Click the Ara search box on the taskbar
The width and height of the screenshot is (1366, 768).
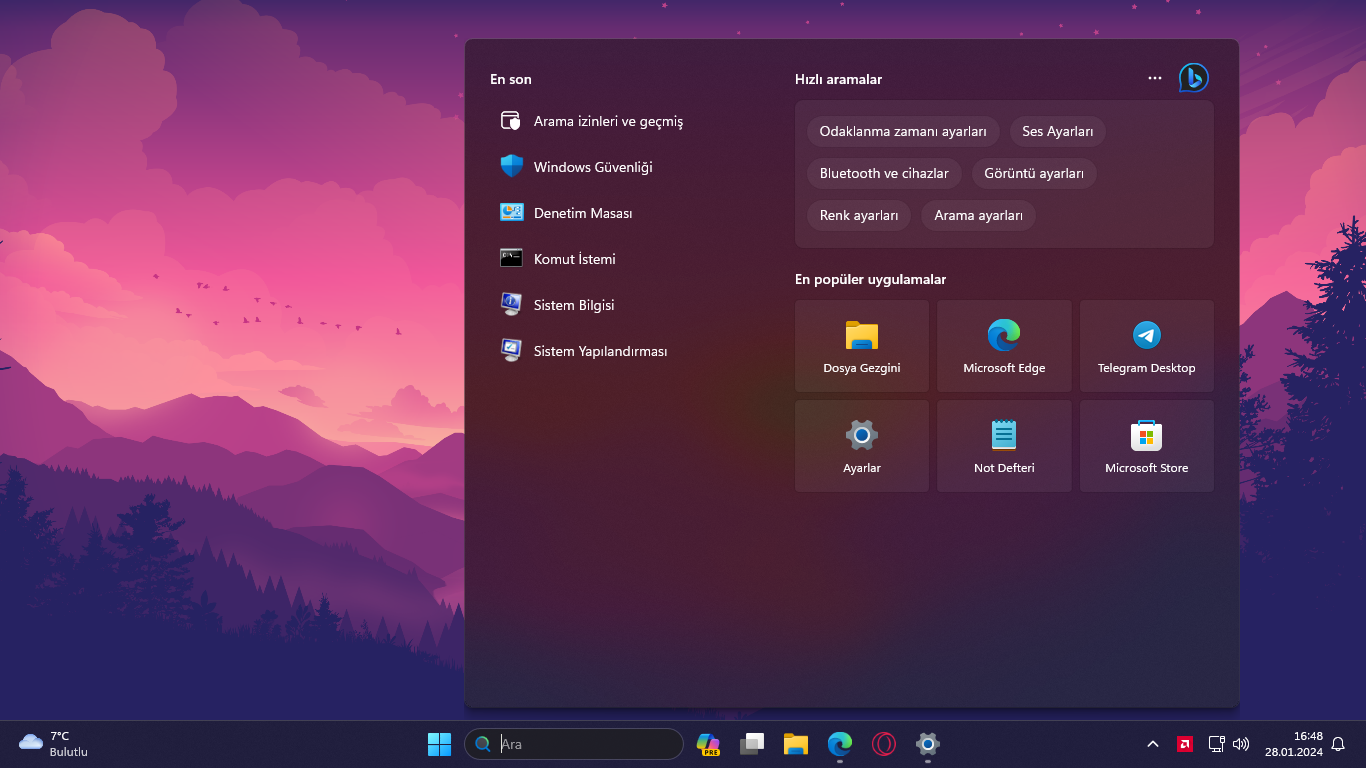(574, 744)
